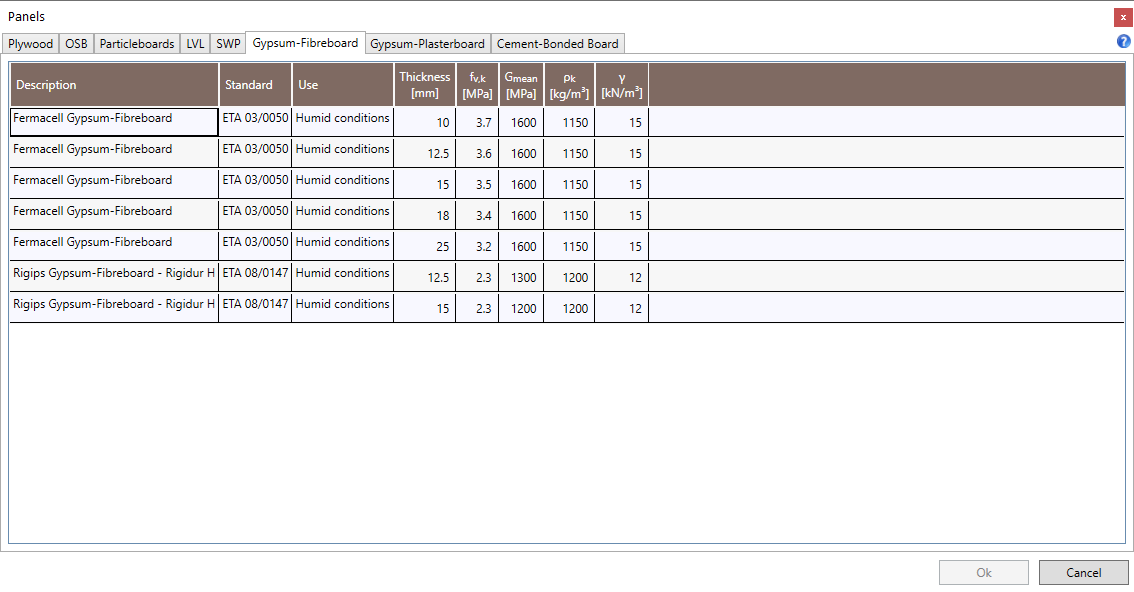Screen dimensions: 1134x592
Task: Open the blue help question mark icon
Action: (1123, 41)
